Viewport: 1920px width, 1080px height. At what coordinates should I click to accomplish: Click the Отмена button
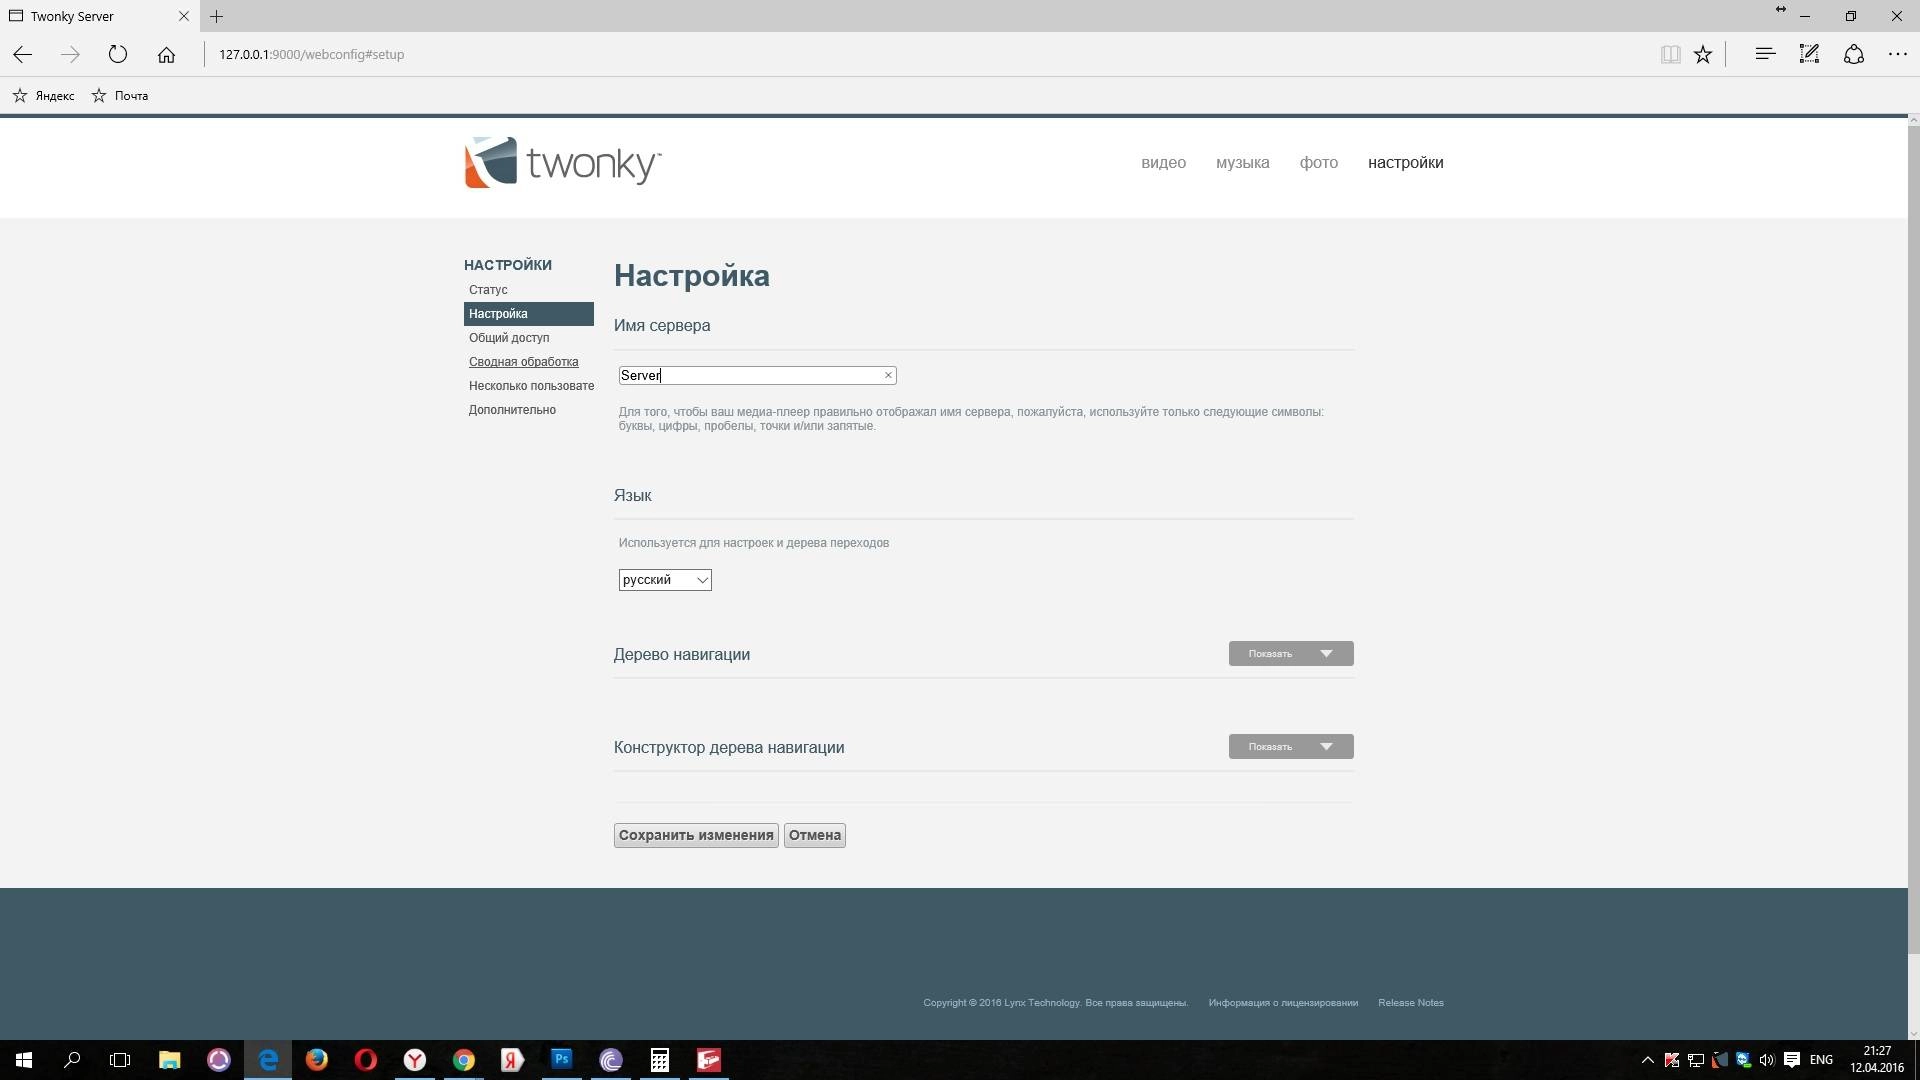point(815,835)
